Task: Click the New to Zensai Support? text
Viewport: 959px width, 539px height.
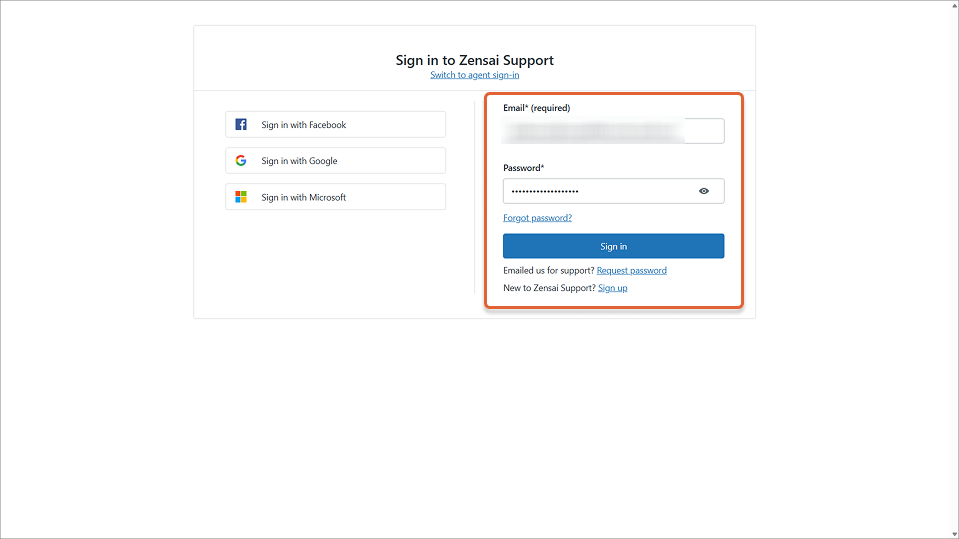Action: [549, 288]
